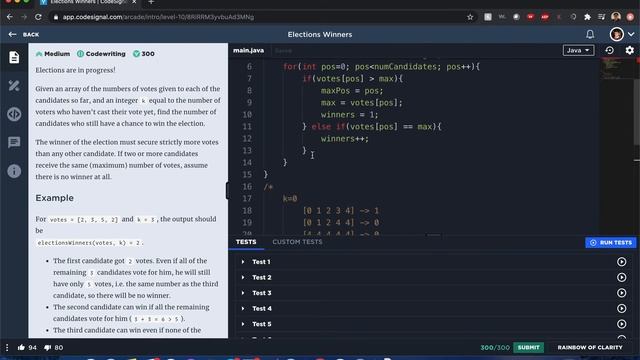Click the 300 points badge
Viewport: 640px width, 360px height.
pos(144,54)
